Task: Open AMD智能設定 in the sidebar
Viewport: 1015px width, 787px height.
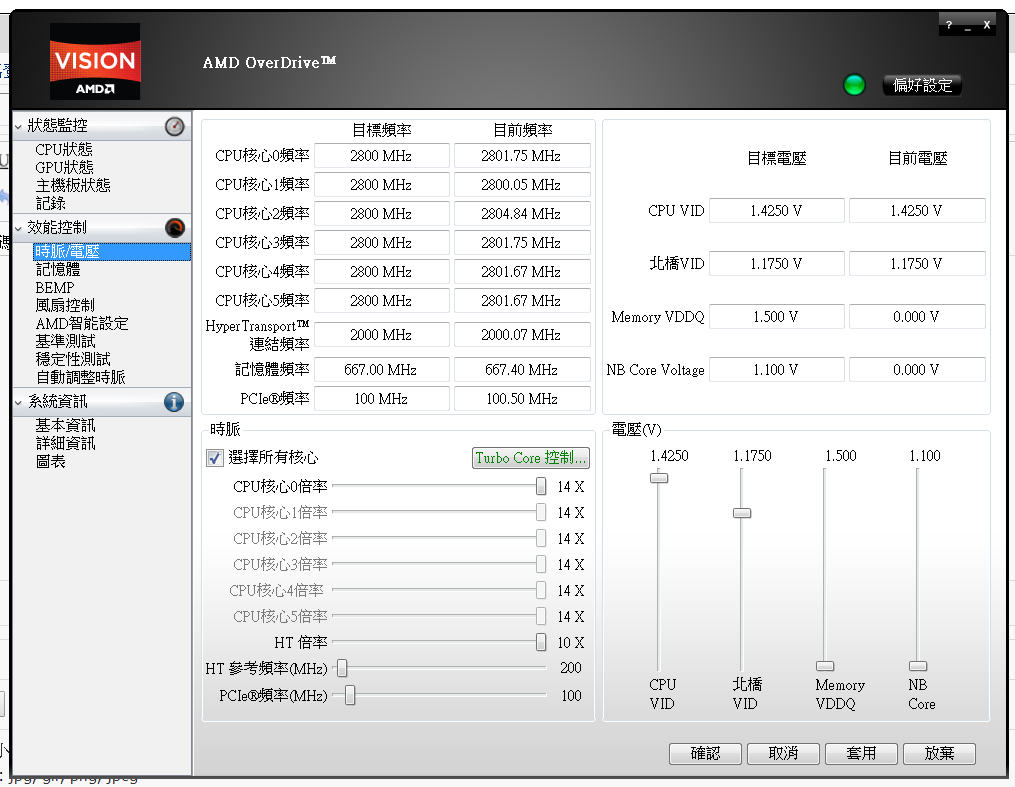Action: [x=82, y=323]
